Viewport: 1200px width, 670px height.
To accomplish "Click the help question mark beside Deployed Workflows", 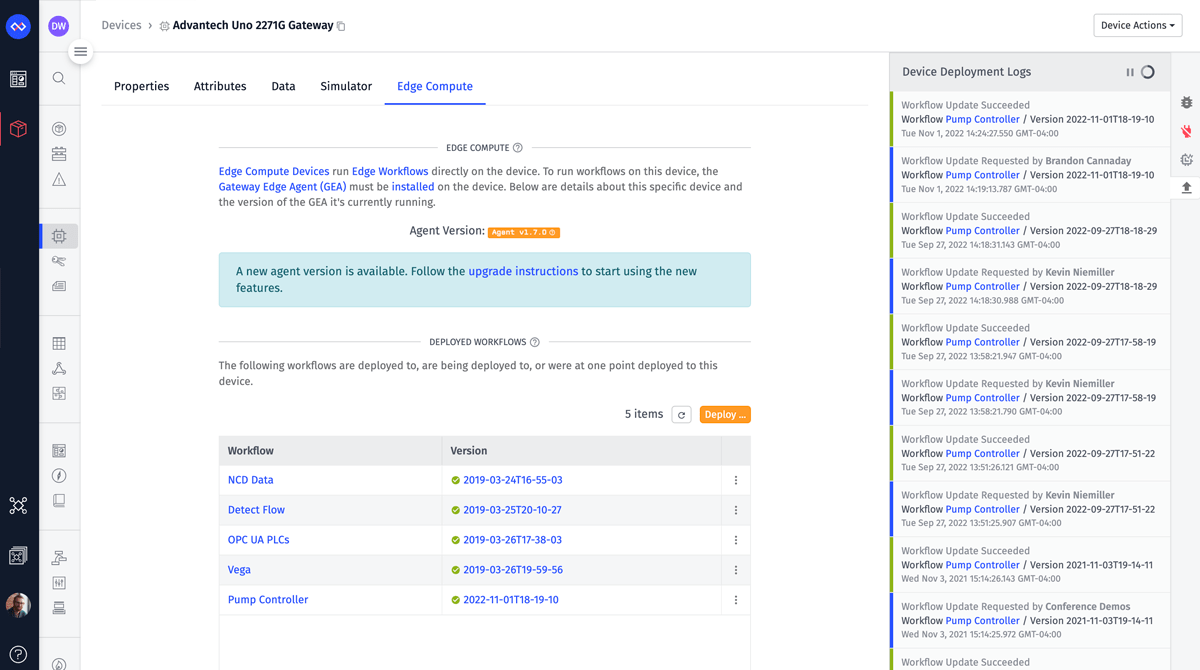I will pyautogui.click(x=535, y=342).
